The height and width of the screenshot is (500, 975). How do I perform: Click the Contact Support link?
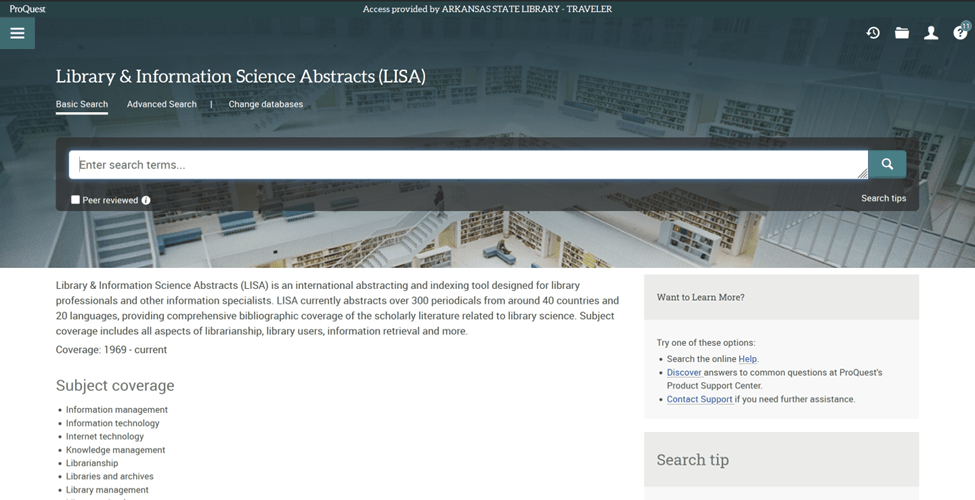point(699,399)
